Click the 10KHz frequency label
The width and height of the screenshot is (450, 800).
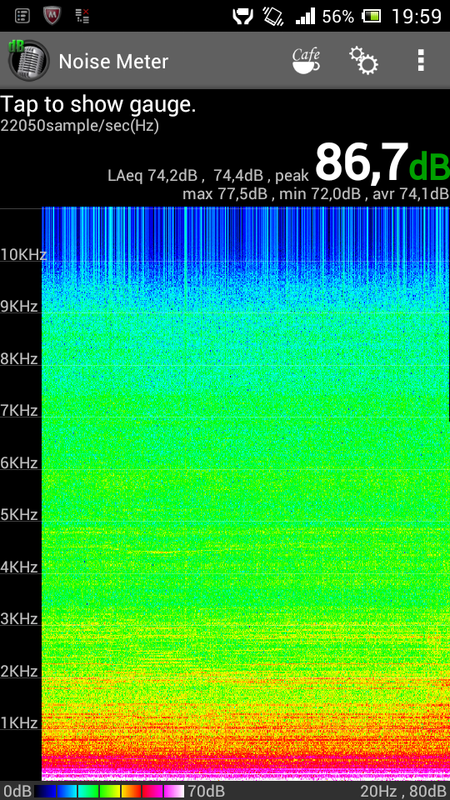tap(23, 254)
